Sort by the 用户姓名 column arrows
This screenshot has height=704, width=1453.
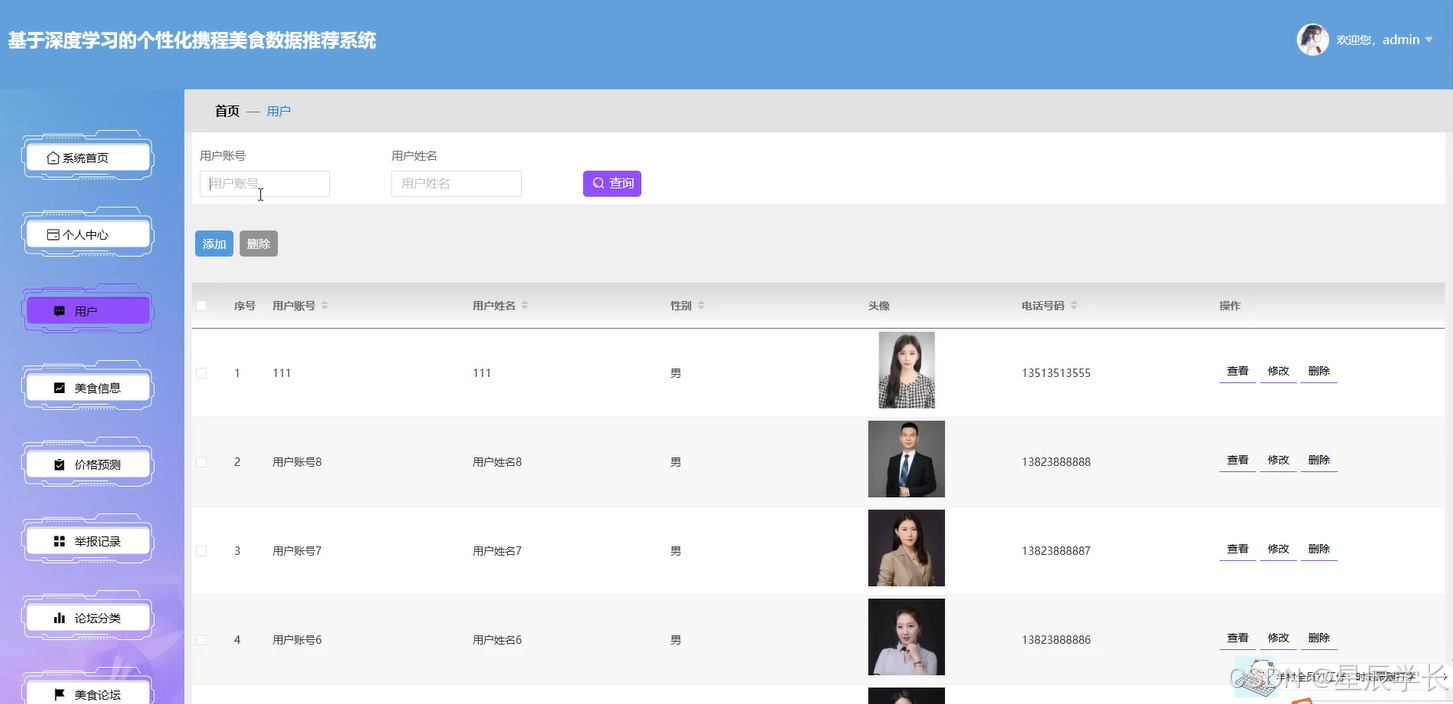525,306
